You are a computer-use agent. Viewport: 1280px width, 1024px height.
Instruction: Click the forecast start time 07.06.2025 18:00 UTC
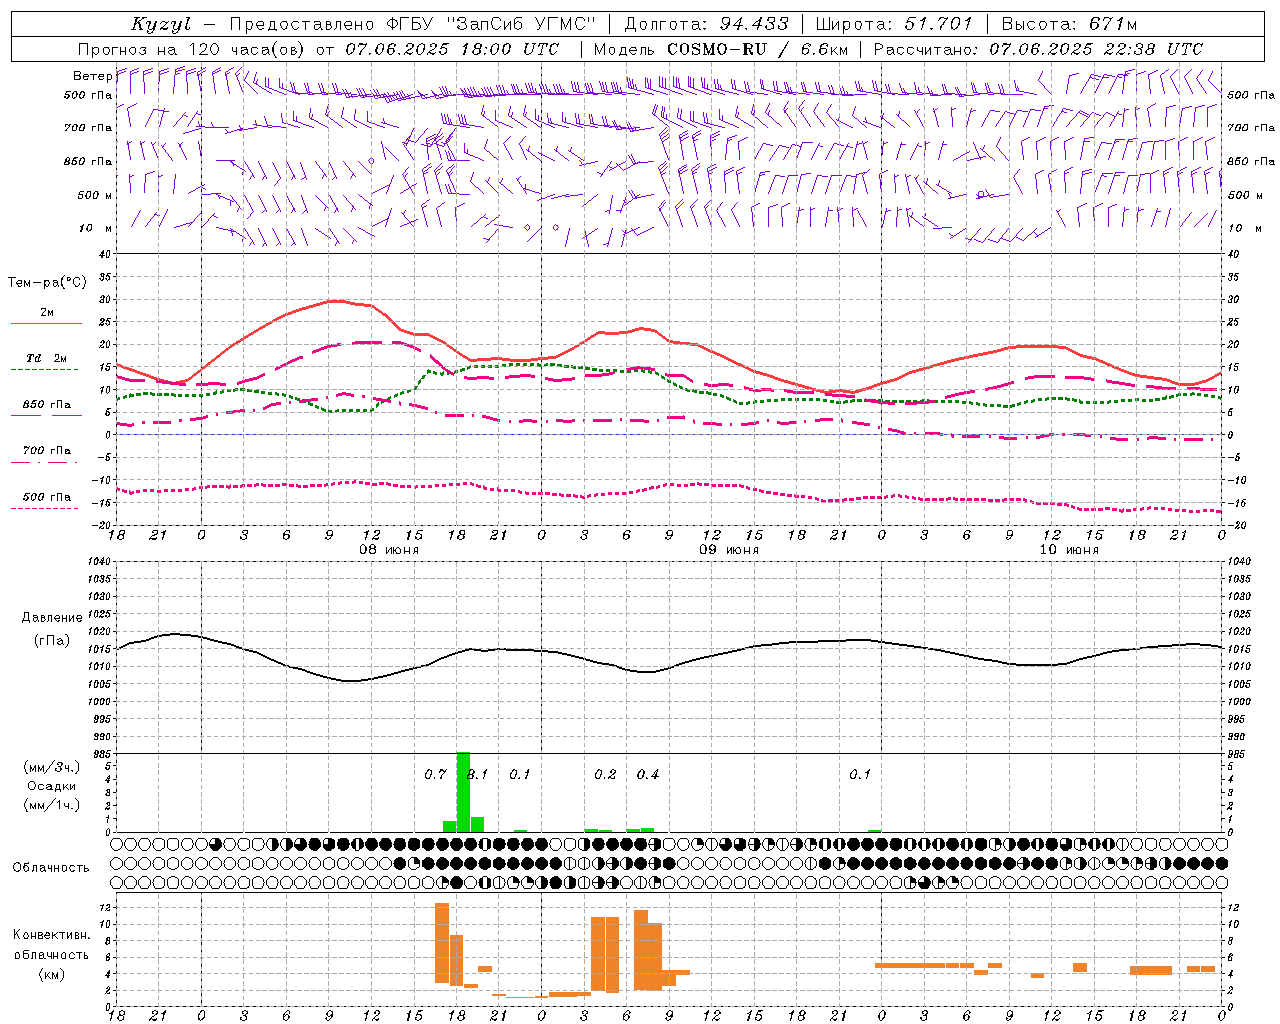click(452, 49)
